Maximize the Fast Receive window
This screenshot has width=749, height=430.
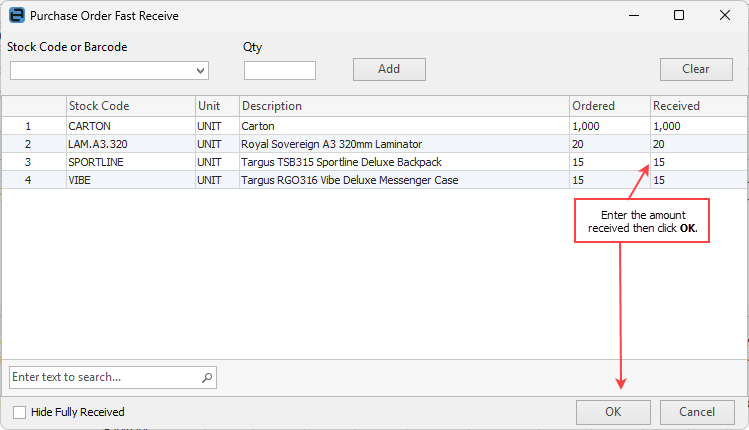679,16
